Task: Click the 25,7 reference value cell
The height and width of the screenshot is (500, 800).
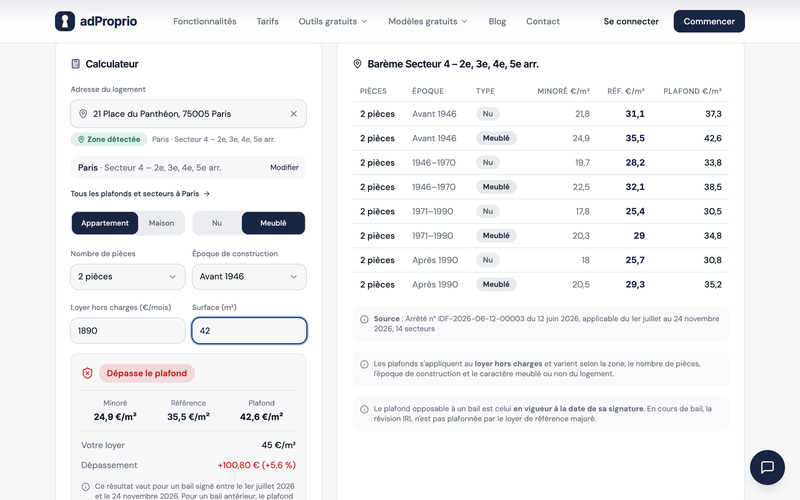Action: click(635, 260)
